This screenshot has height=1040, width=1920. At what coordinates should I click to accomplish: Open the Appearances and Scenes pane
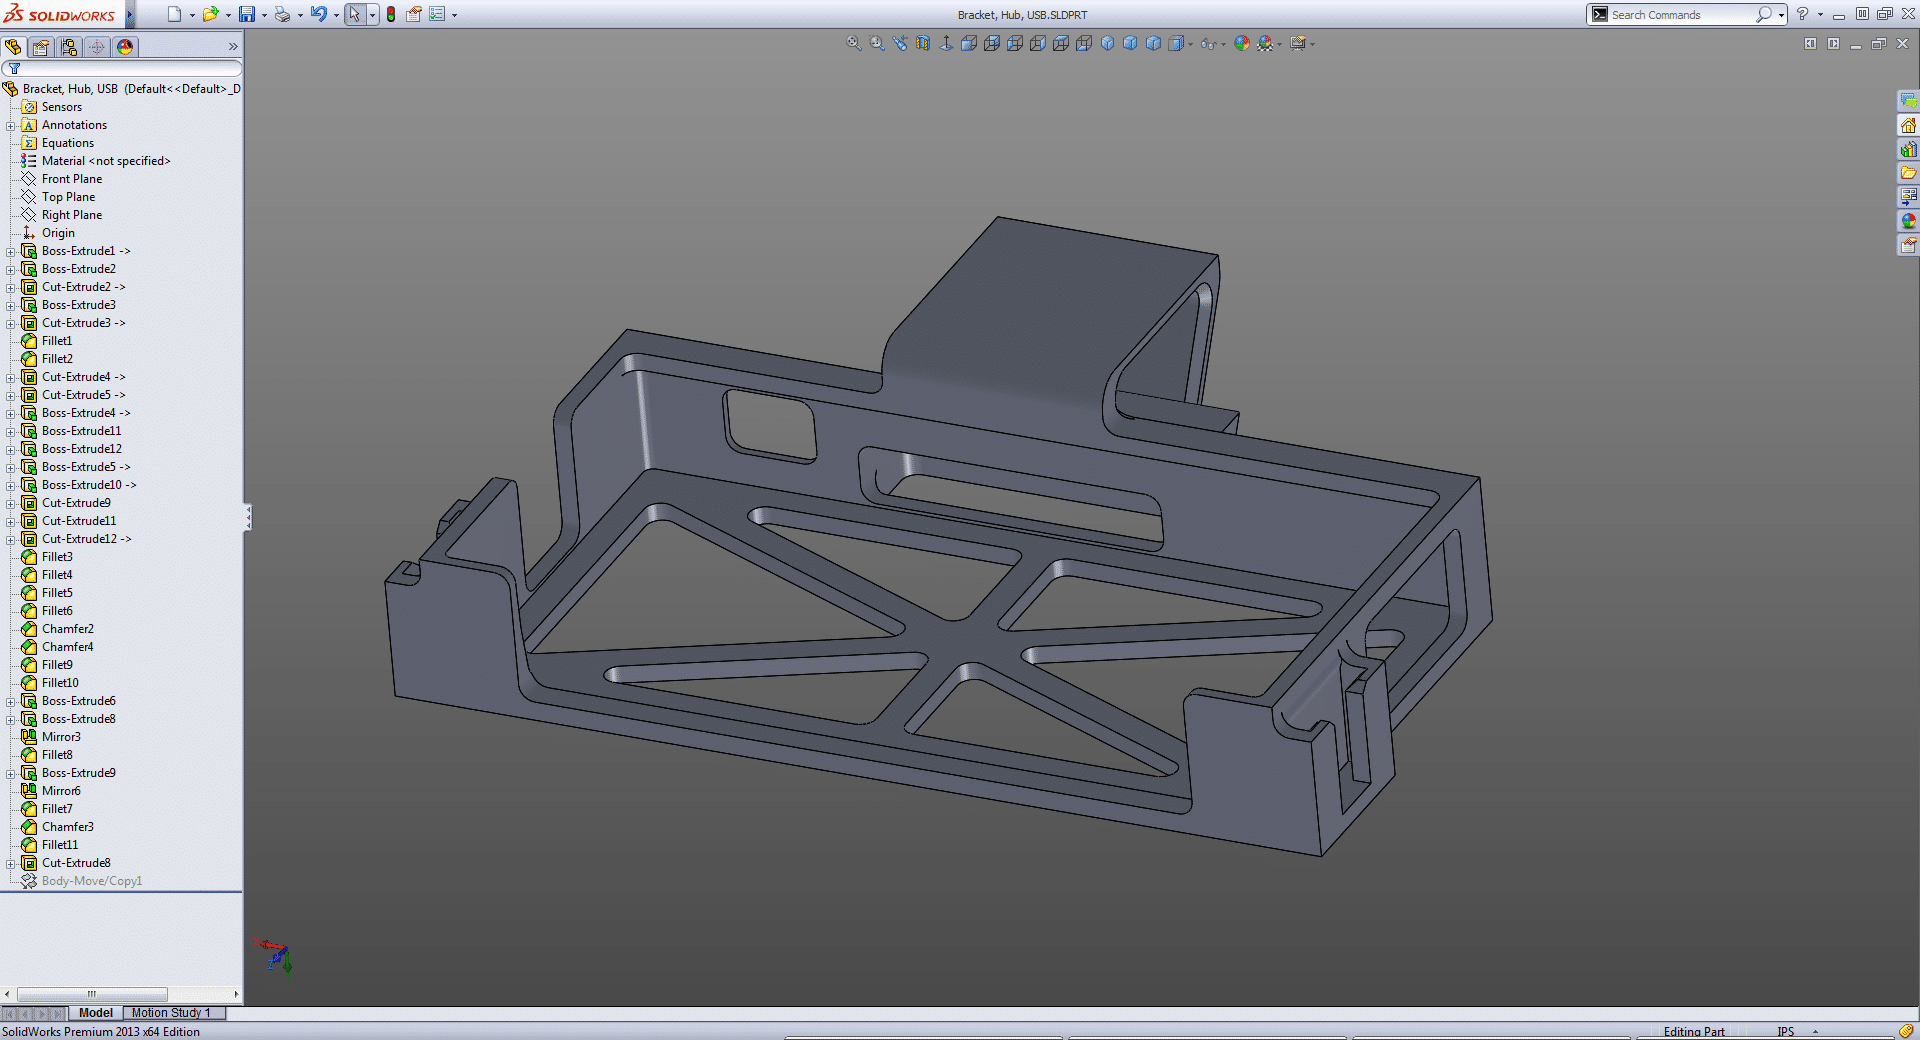(x=1908, y=221)
